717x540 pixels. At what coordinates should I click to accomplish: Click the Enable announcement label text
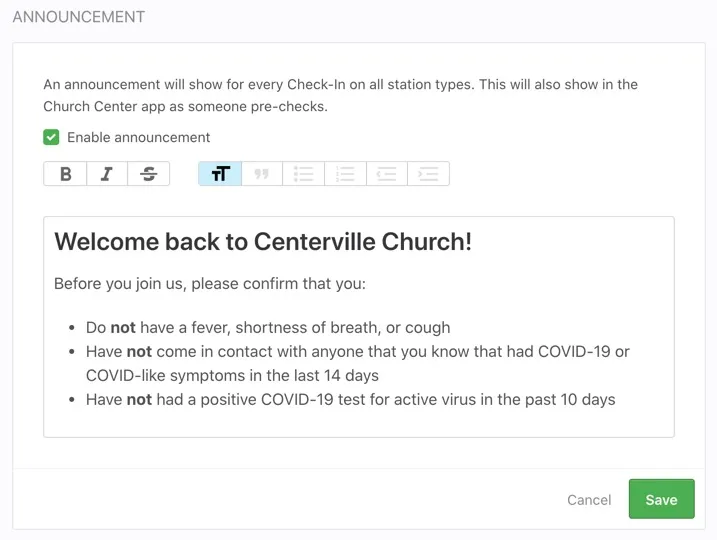point(138,137)
